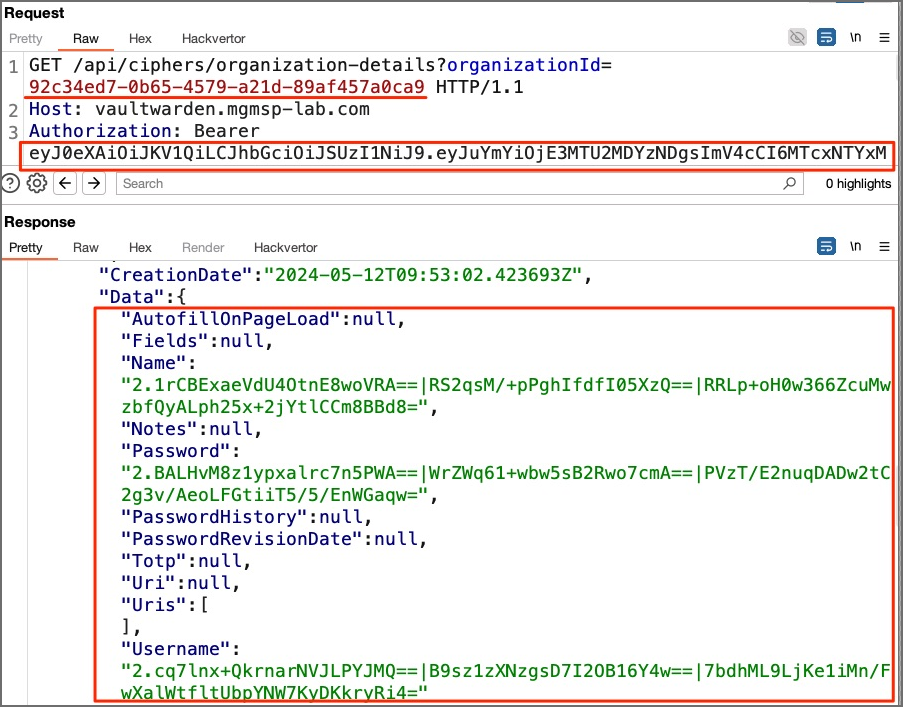Toggle line wrap icon in Response panel

coord(826,246)
